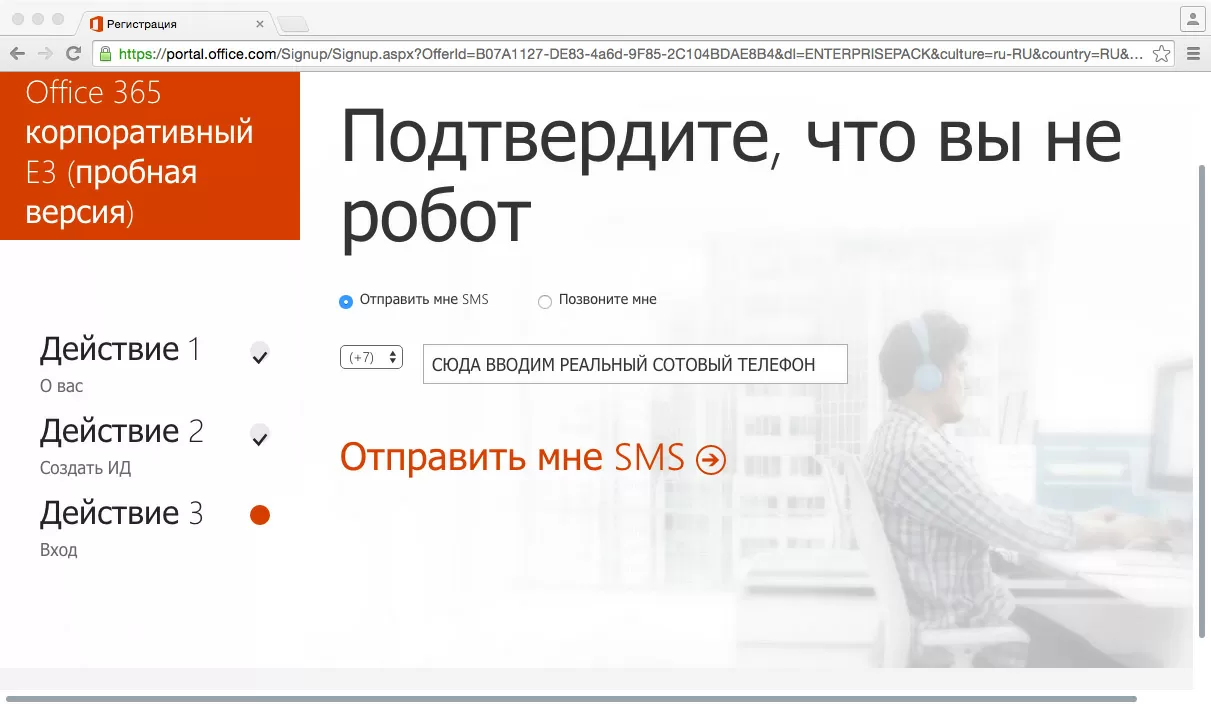Screen dimensions: 1211x708
Task: Click the portal.office.com address bar
Action: coord(631,54)
